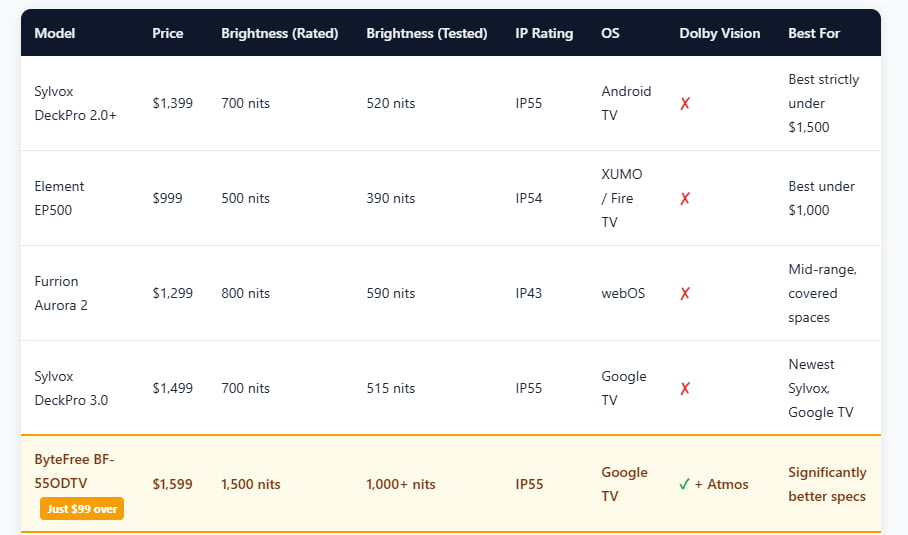Click the 'Significantly better specs' text
Image resolution: width=908 pixels, height=535 pixels.
click(x=827, y=484)
